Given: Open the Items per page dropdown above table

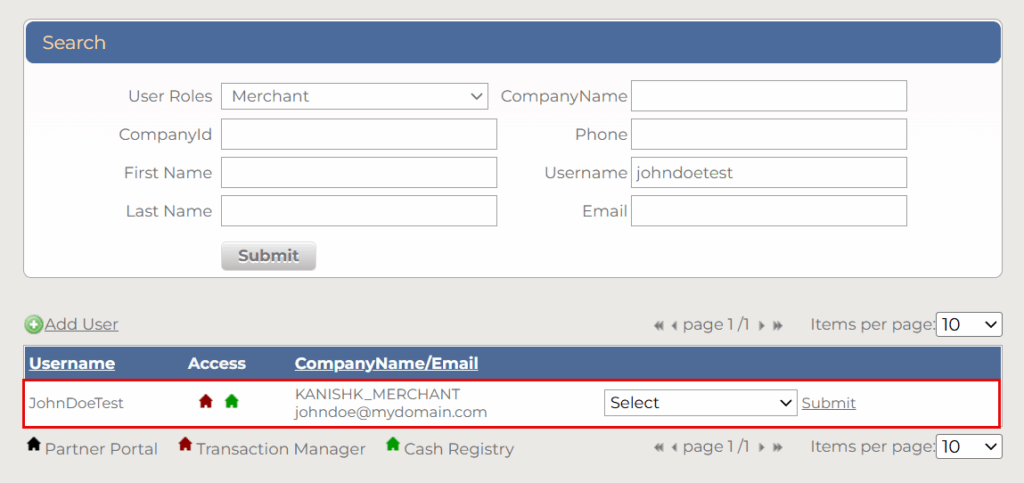Looking at the screenshot, I should 968,324.
